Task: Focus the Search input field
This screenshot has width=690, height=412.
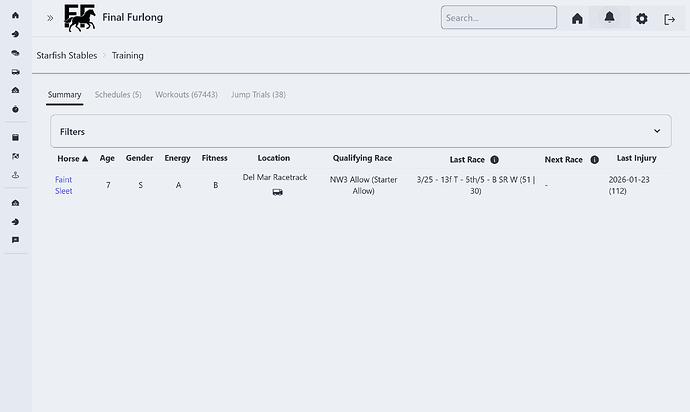Action: click(x=499, y=18)
